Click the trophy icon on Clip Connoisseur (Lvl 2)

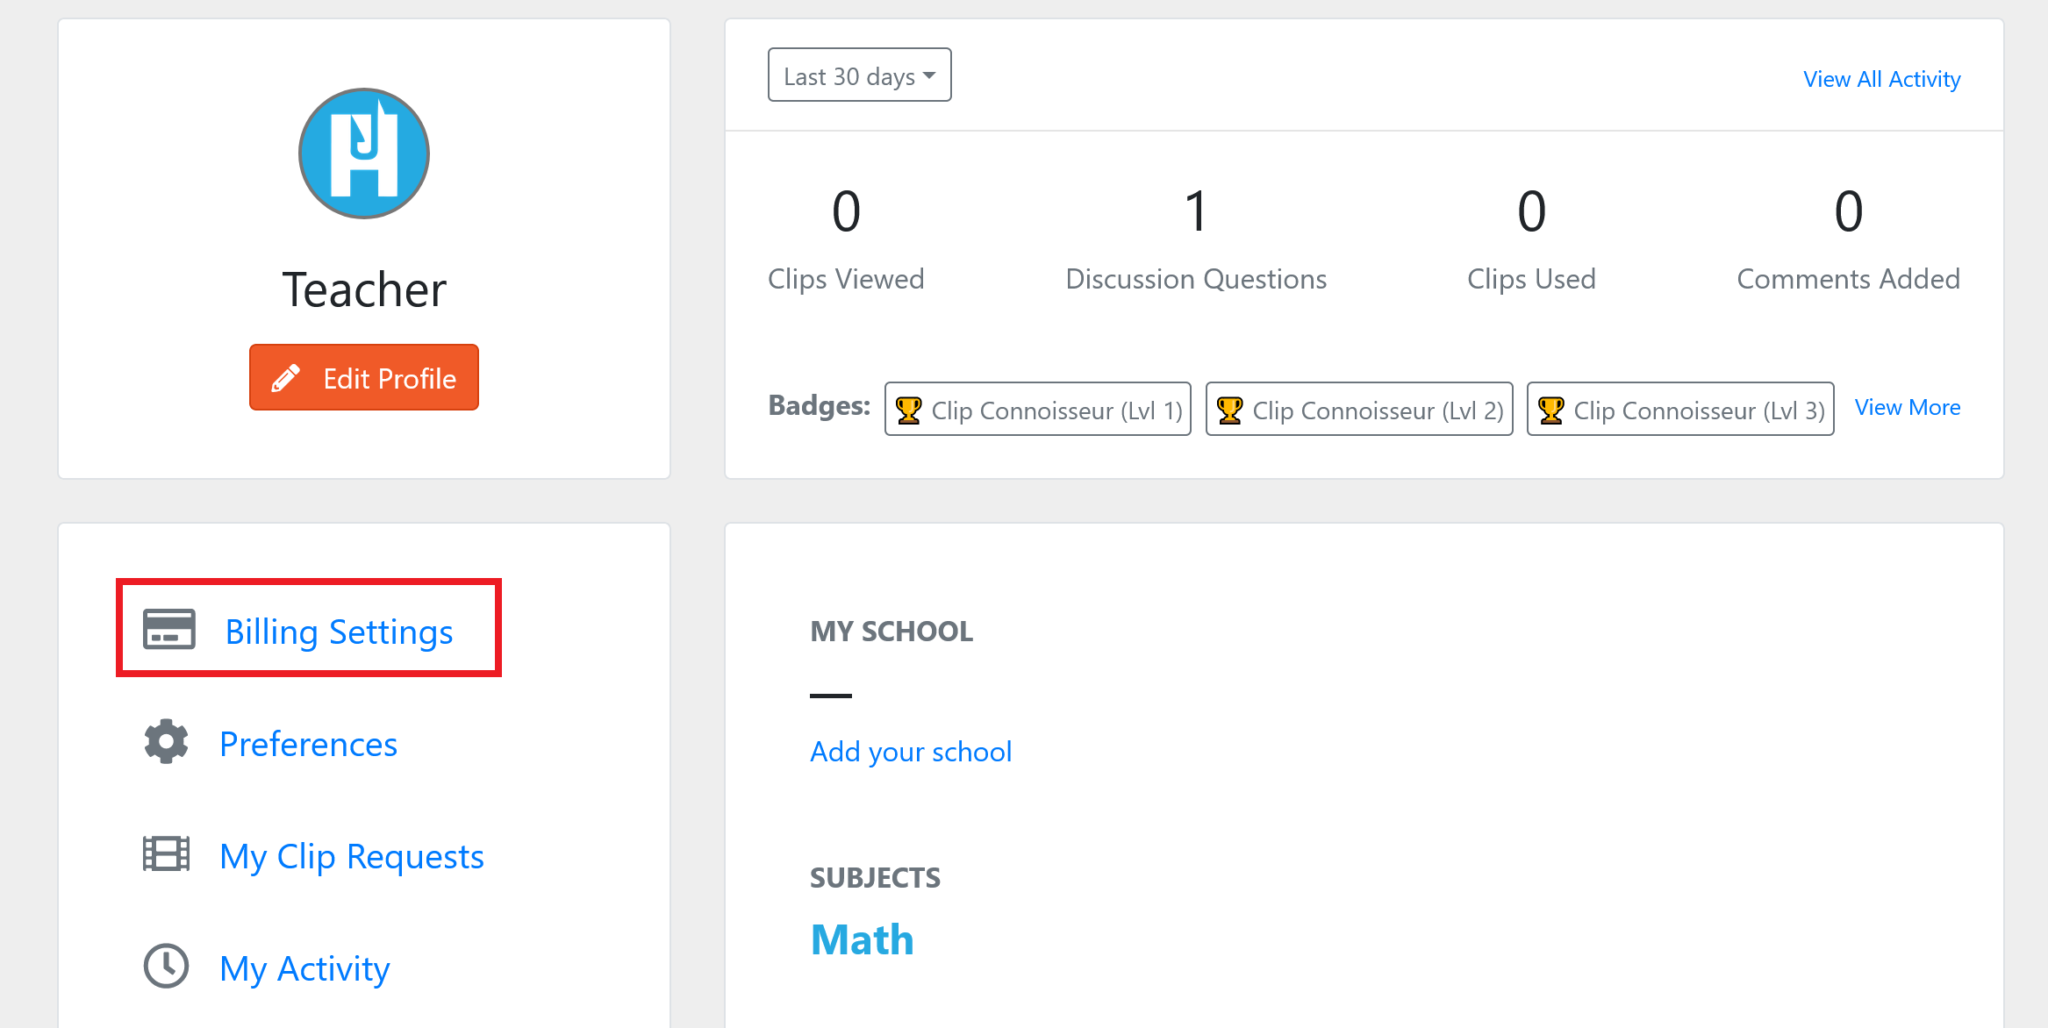(x=1231, y=409)
